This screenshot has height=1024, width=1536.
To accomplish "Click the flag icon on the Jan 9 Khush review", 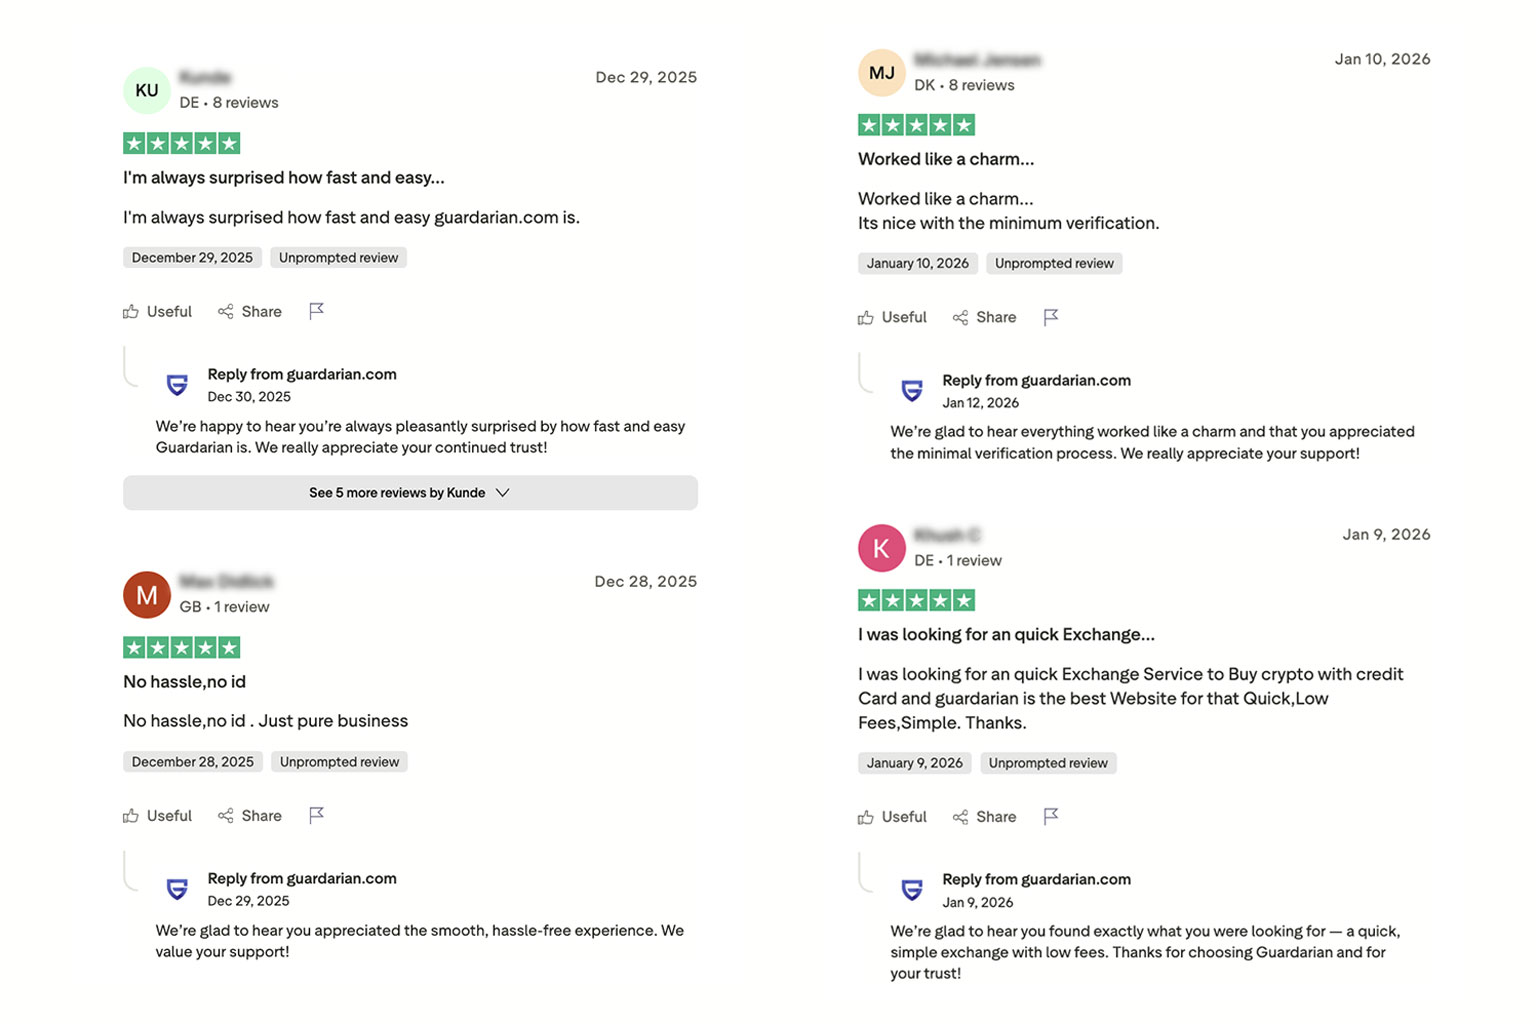I will point(1051,816).
